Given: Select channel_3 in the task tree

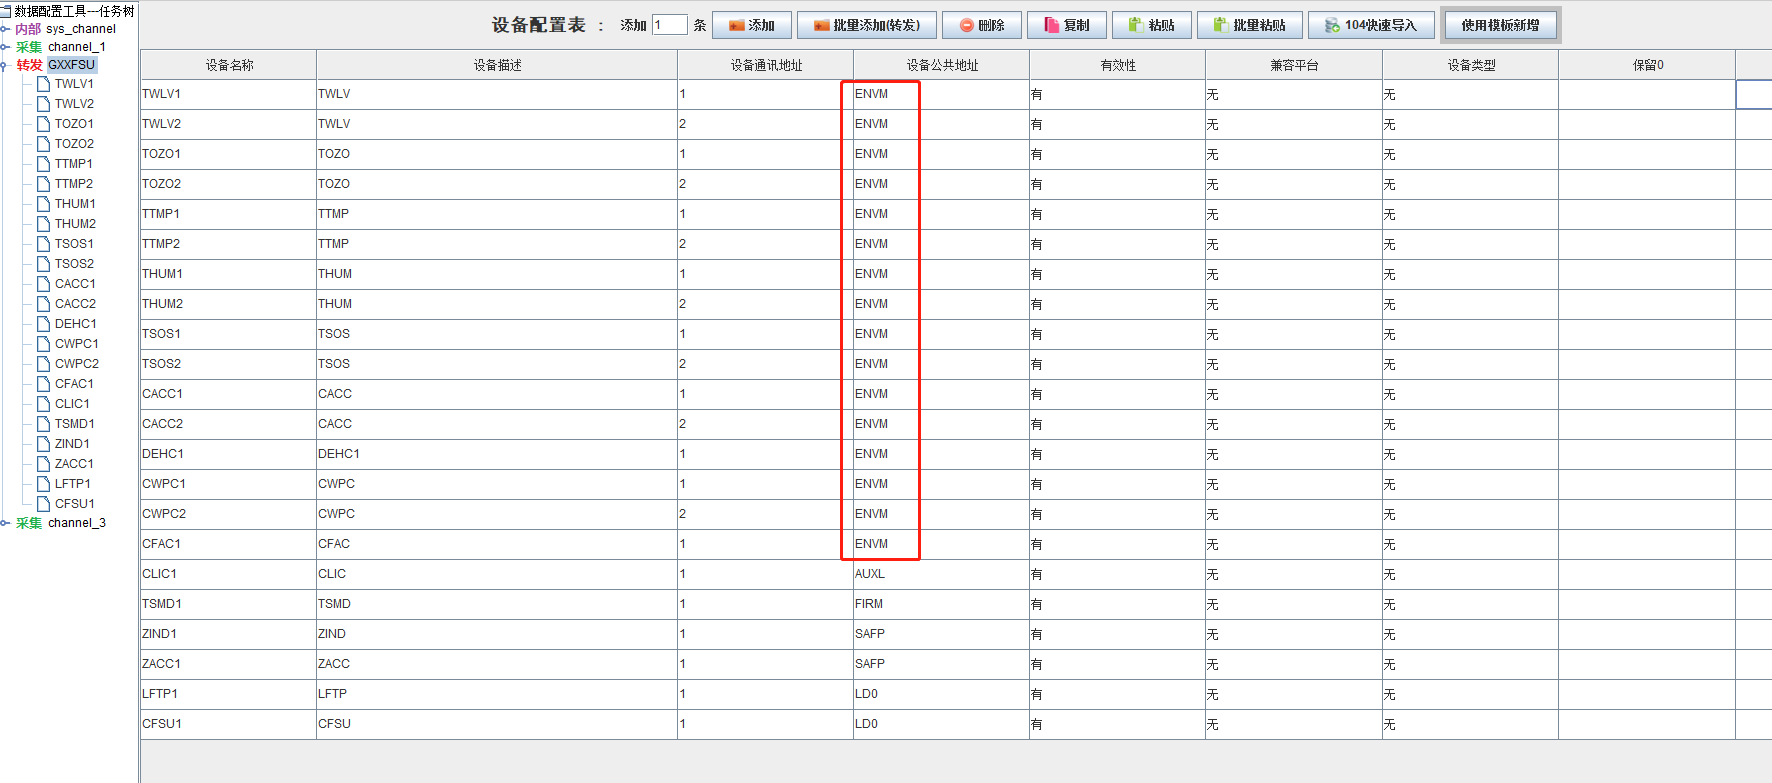Looking at the screenshot, I should click(x=77, y=523).
